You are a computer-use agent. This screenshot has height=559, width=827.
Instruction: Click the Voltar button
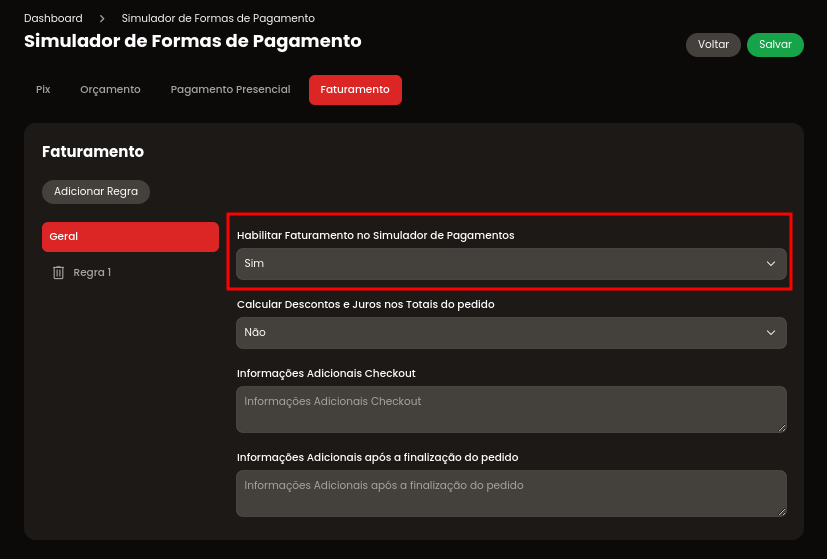[713, 45]
